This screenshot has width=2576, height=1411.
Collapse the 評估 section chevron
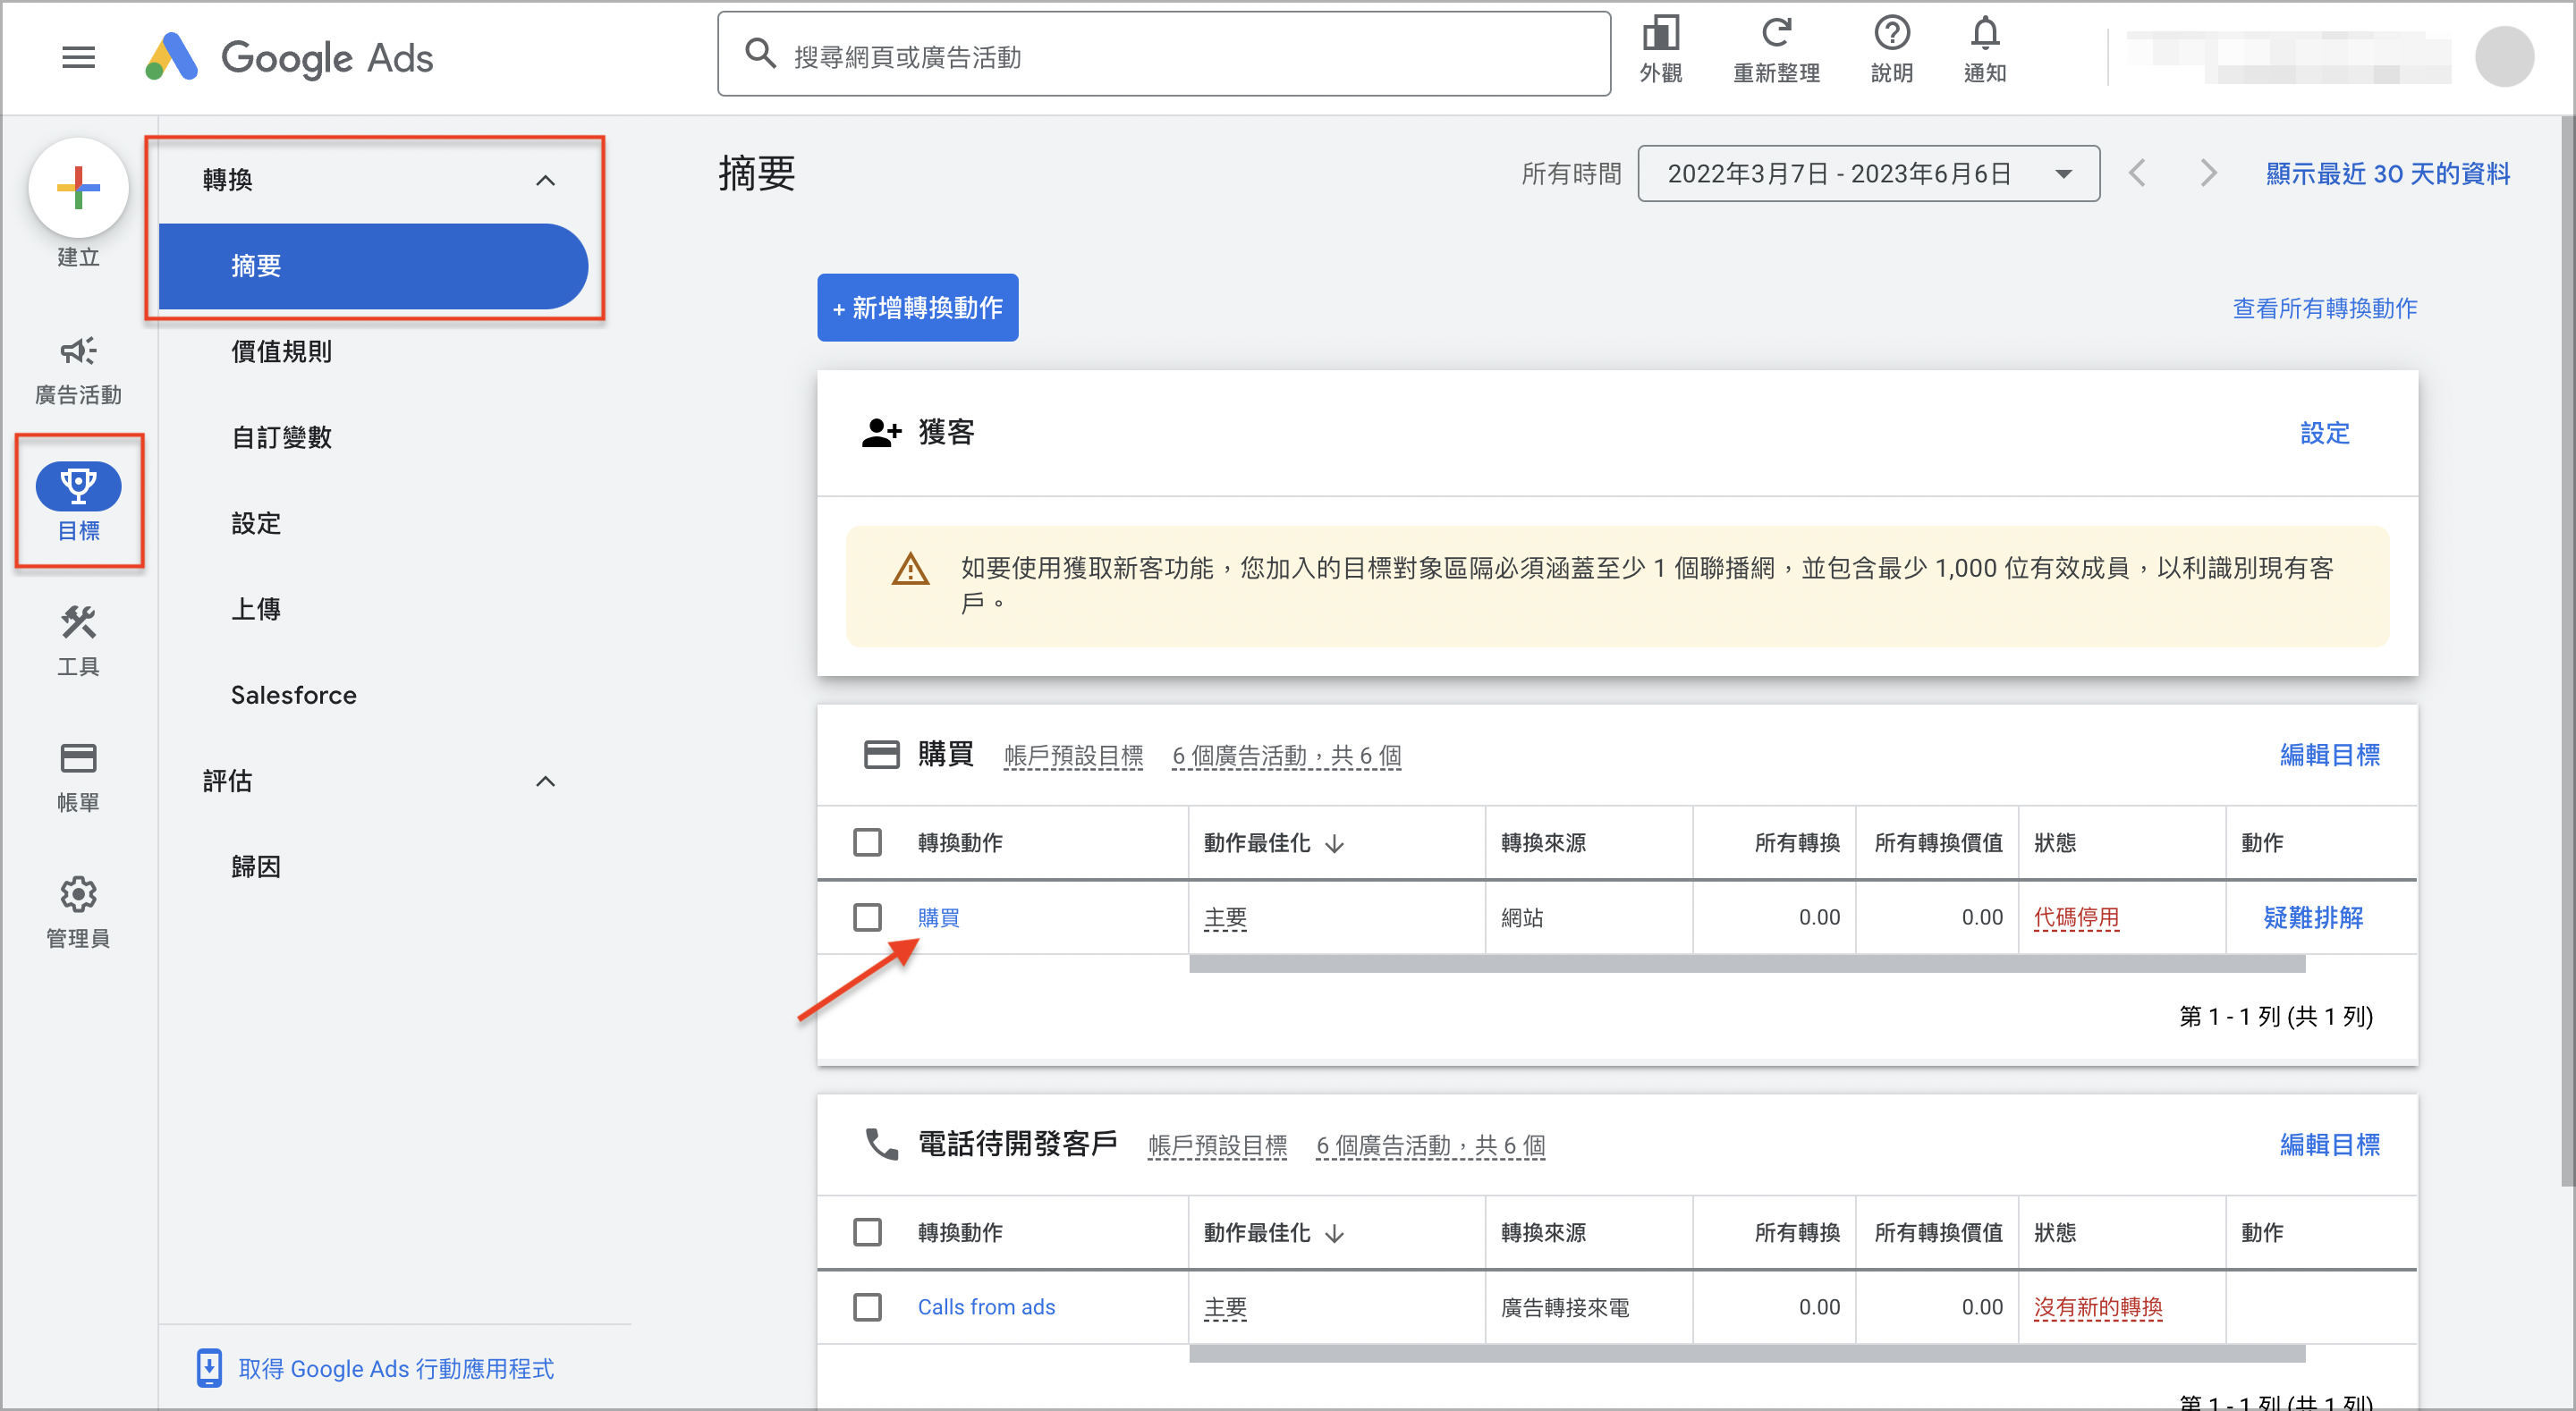pos(545,781)
